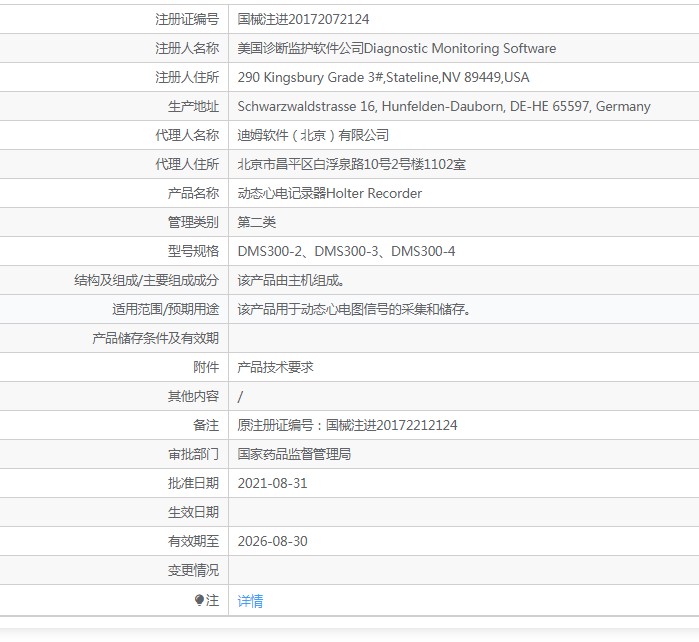Select approval date 2021-08-31

[x=272, y=483]
